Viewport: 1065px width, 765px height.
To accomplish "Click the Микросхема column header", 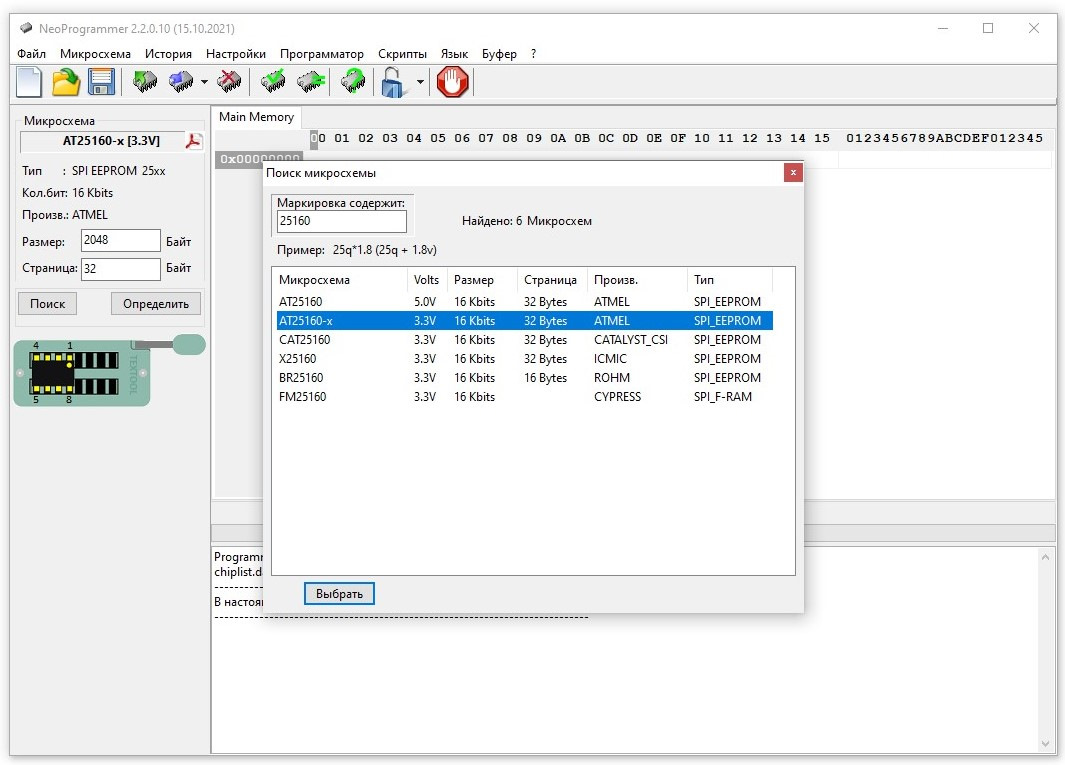I will [341, 280].
